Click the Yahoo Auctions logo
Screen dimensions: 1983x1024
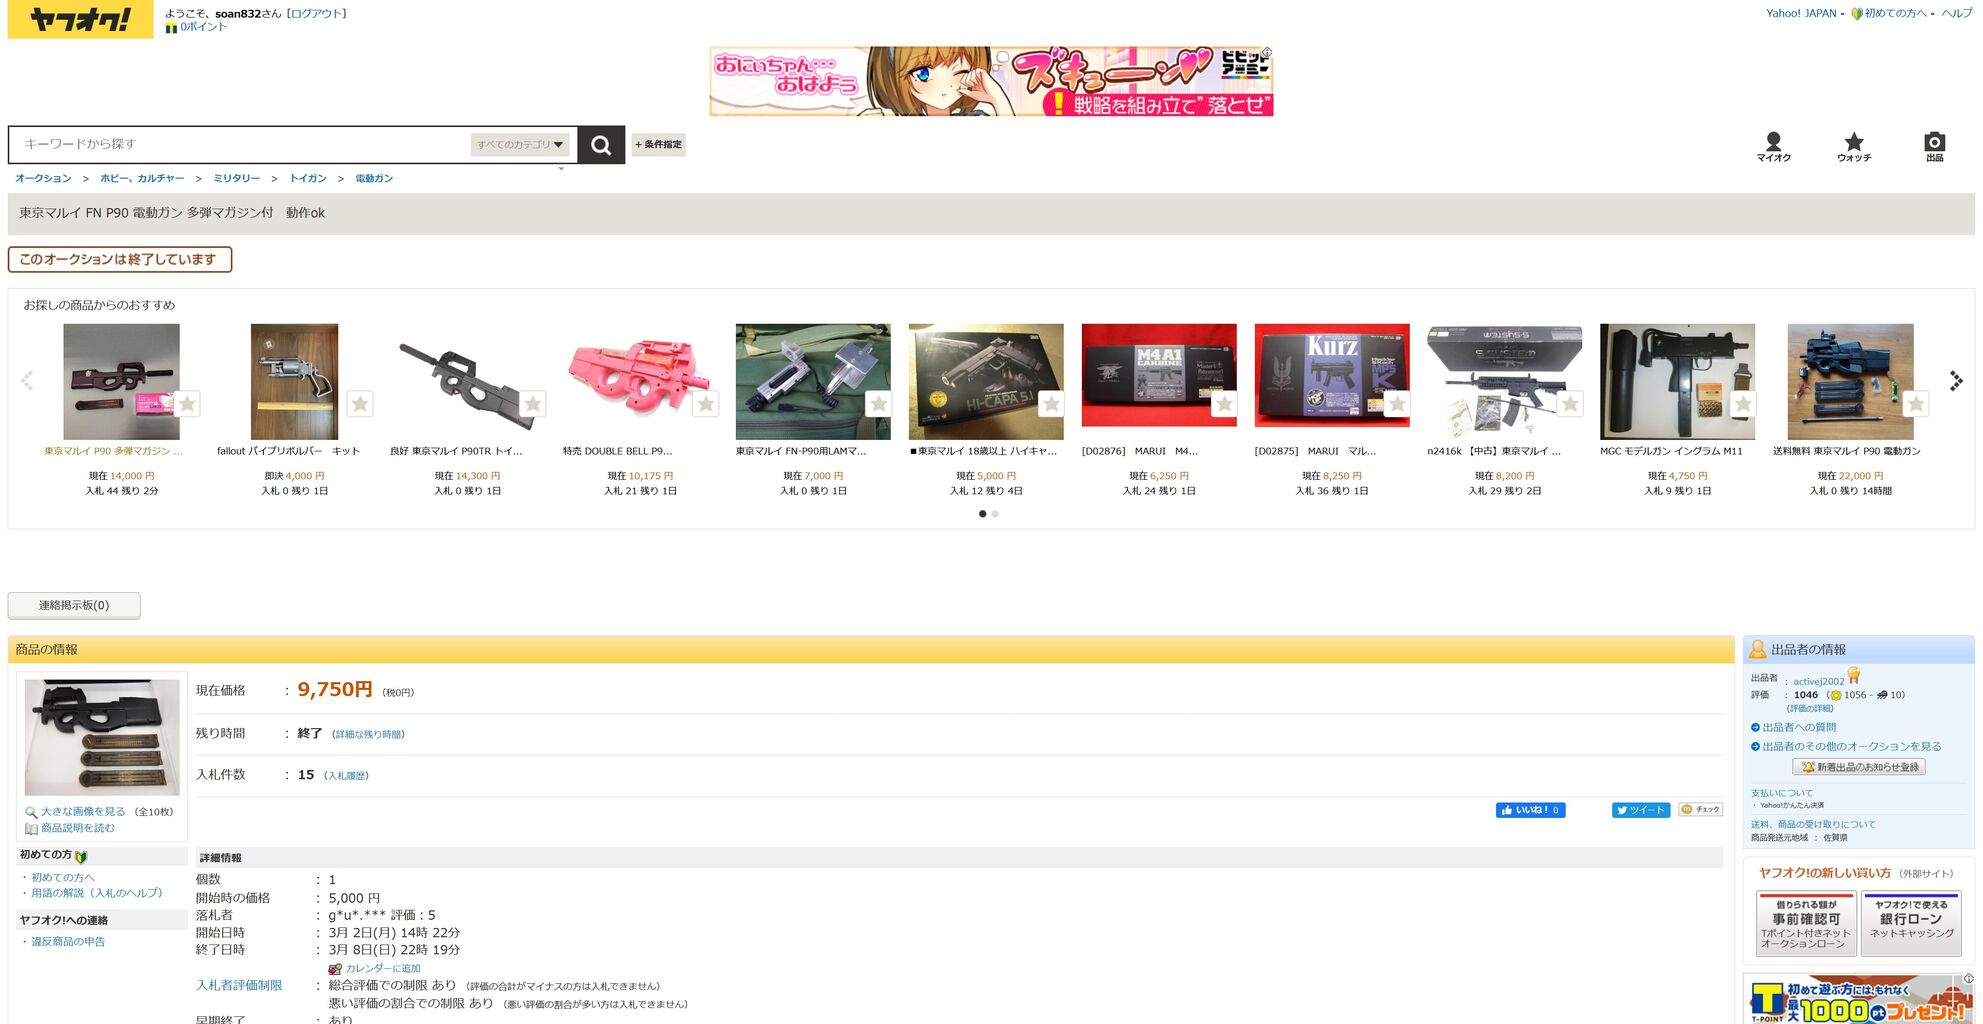pos(80,19)
